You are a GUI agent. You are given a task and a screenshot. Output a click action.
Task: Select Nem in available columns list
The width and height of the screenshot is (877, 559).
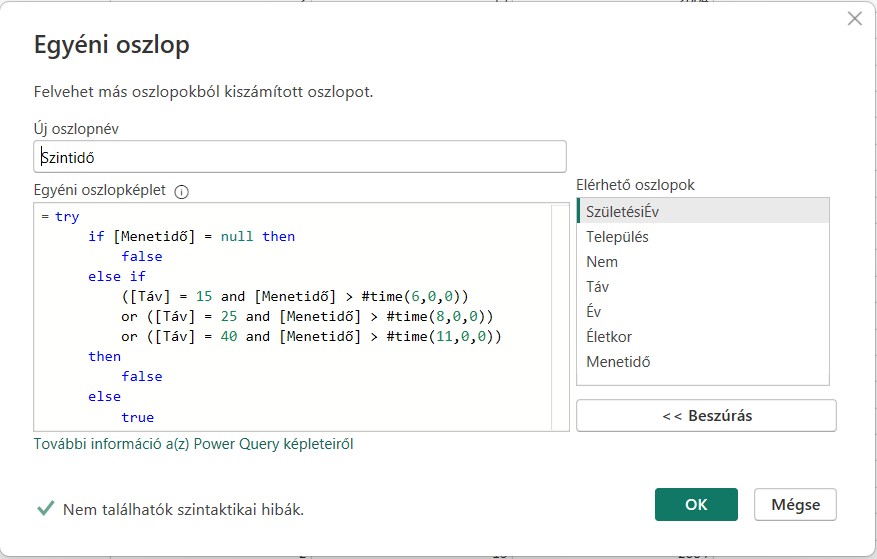702,261
